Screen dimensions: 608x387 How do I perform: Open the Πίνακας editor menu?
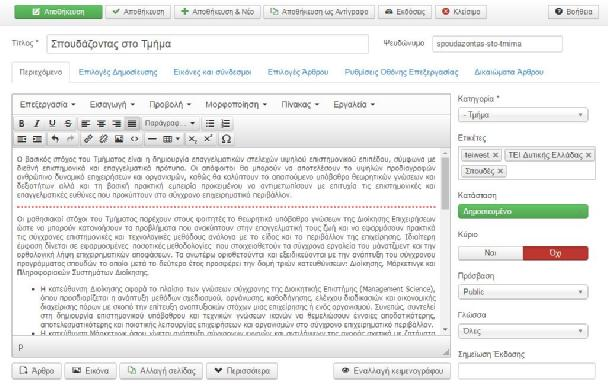pos(300,105)
